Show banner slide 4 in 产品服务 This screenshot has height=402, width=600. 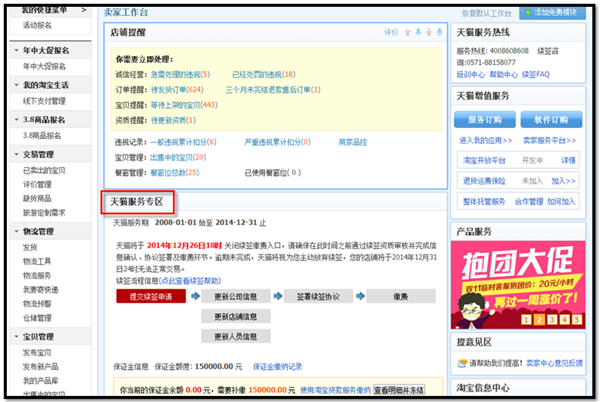(564, 319)
